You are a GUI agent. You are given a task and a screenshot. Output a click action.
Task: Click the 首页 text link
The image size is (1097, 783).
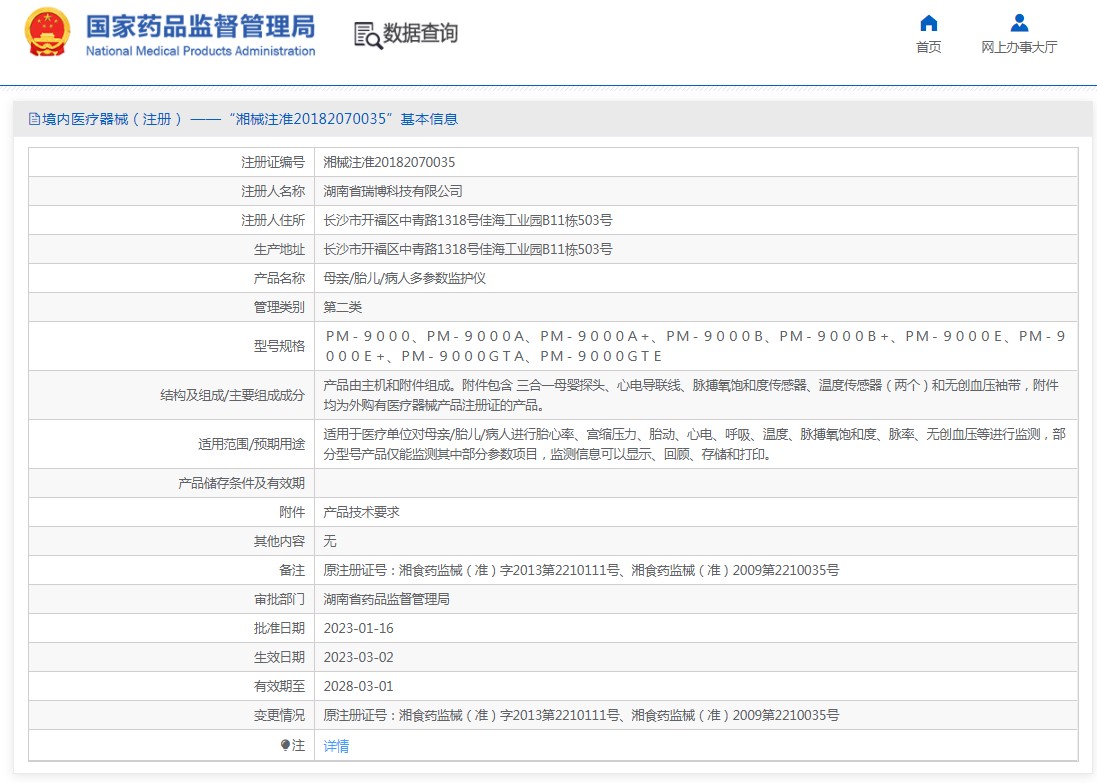pyautogui.click(x=928, y=47)
